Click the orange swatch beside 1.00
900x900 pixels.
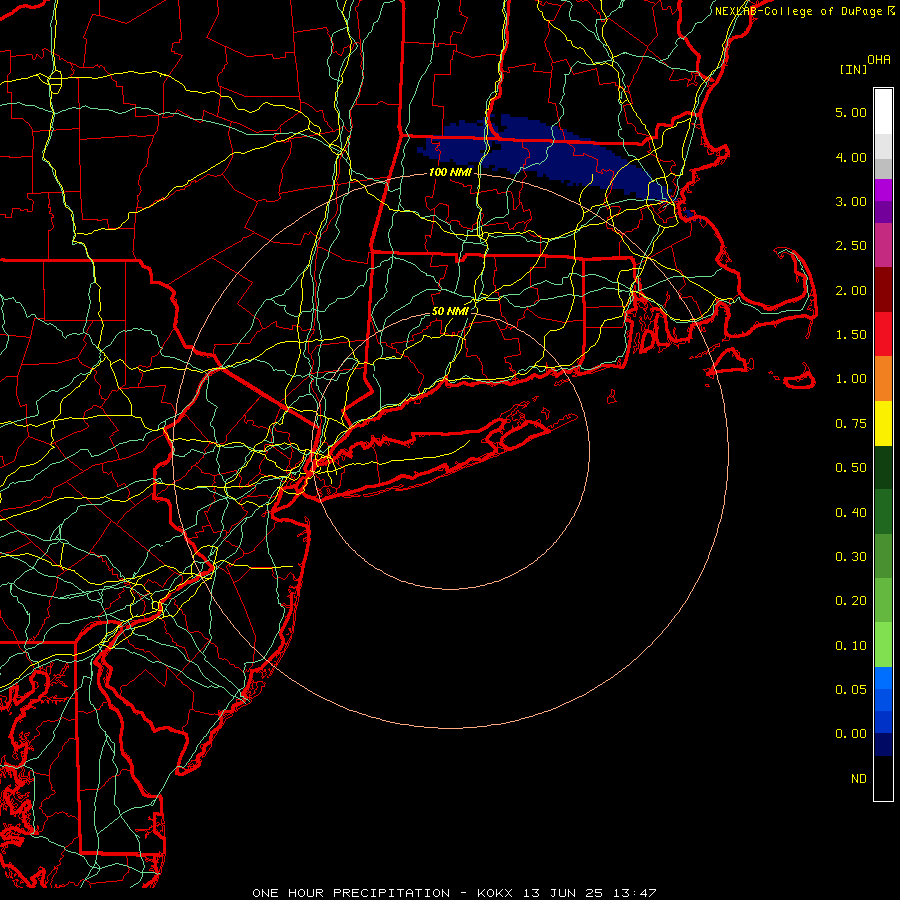[x=883, y=379]
